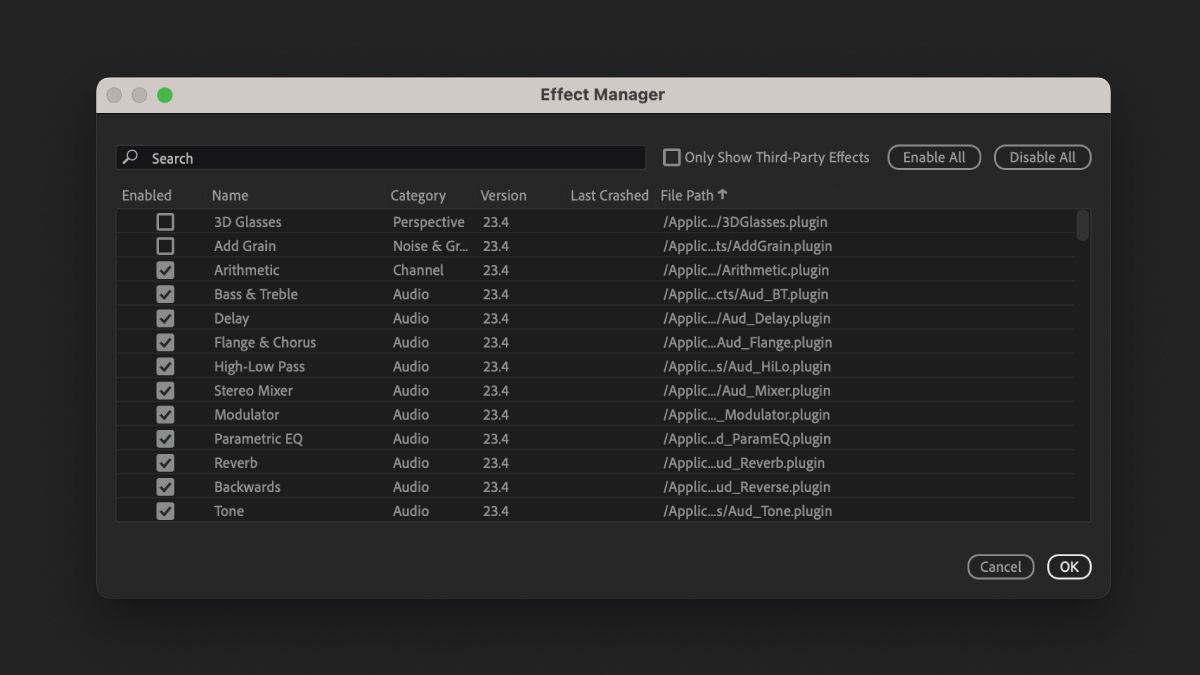Disable the Arithmetic effect
The height and width of the screenshot is (675, 1200).
[165, 269]
